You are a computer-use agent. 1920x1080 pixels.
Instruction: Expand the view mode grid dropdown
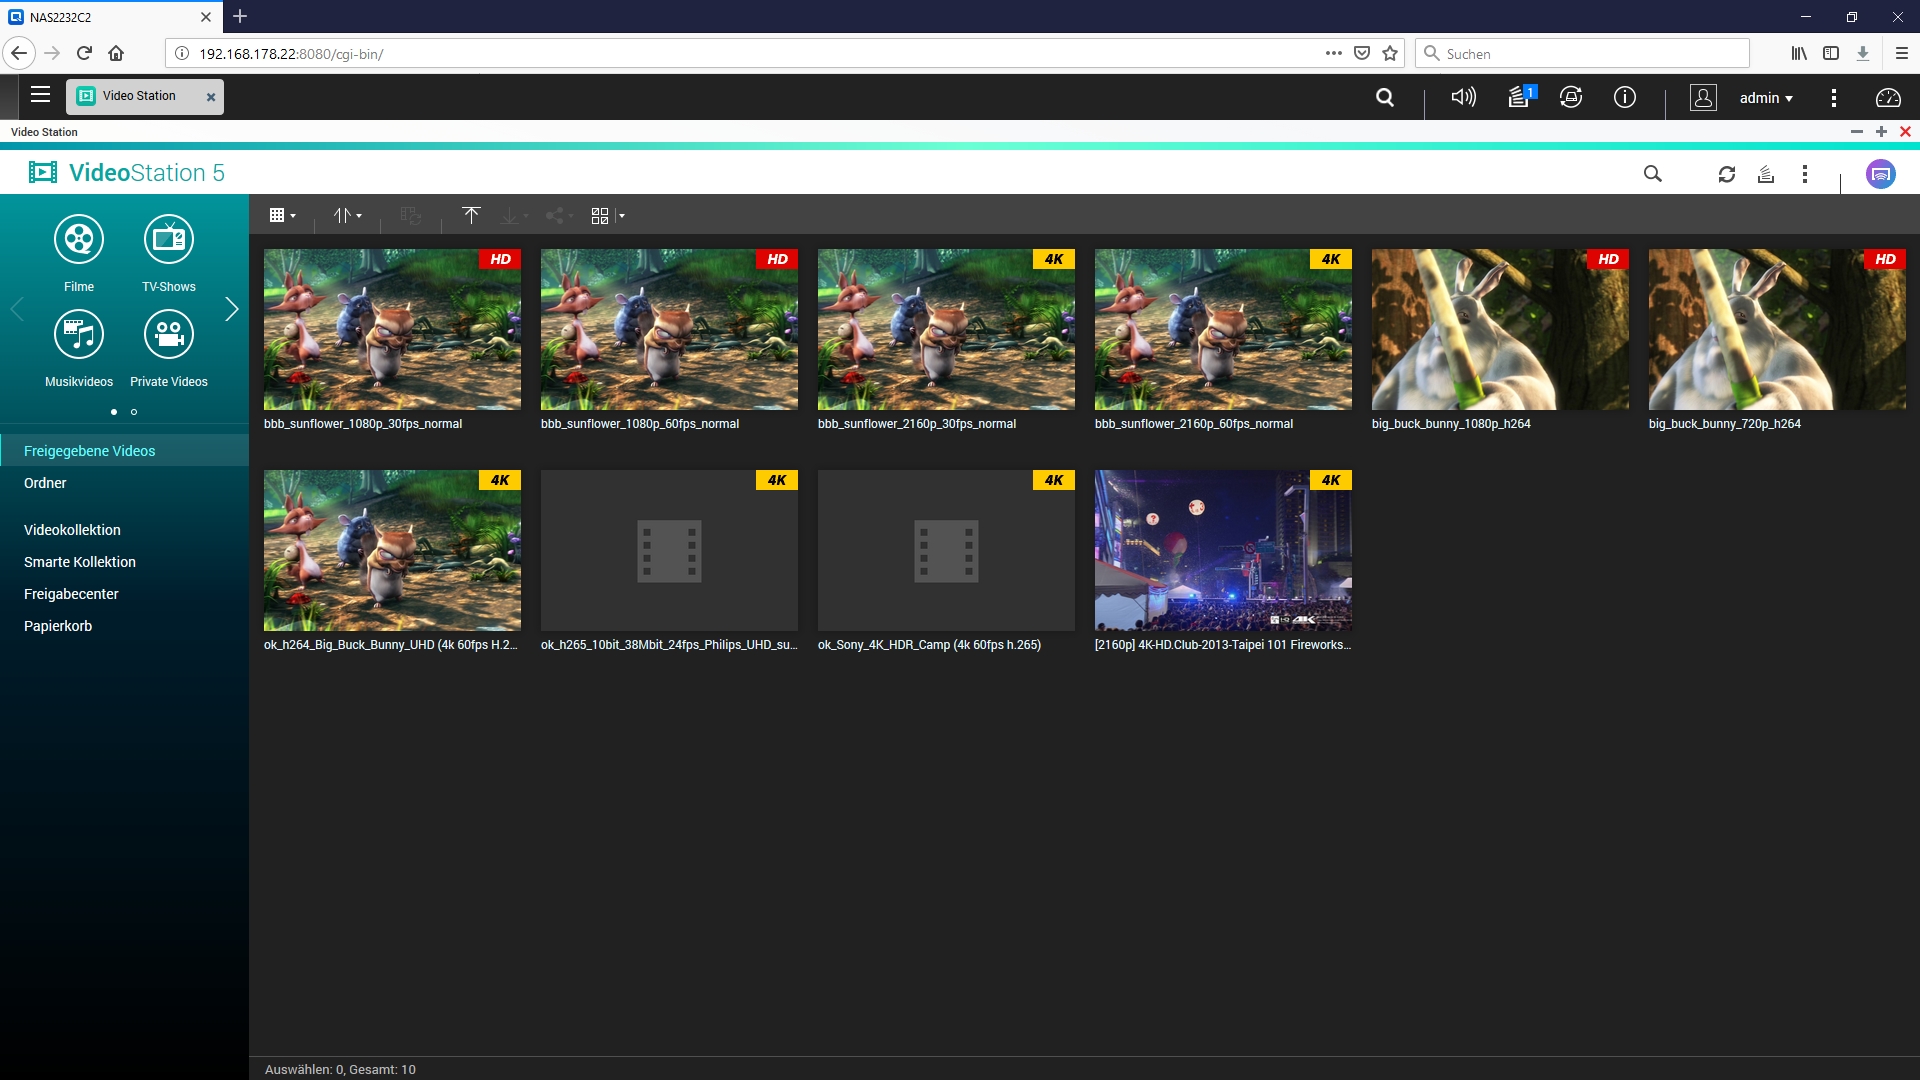click(x=282, y=215)
